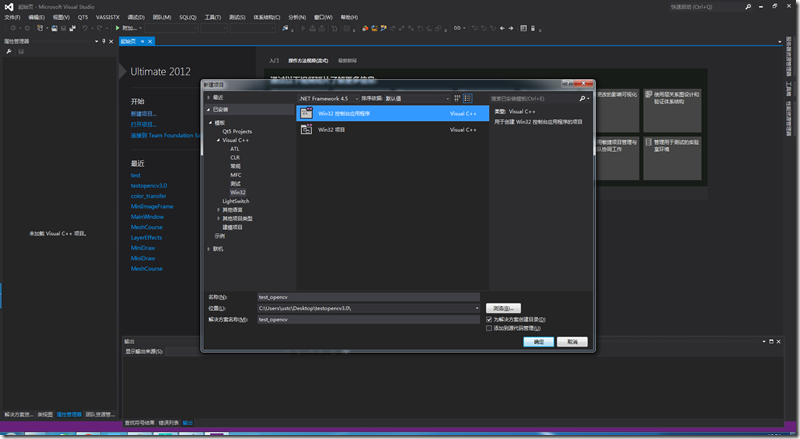This screenshot has width=800, height=439.
Task: Expand the 联机 tree node
Action: 208,249
